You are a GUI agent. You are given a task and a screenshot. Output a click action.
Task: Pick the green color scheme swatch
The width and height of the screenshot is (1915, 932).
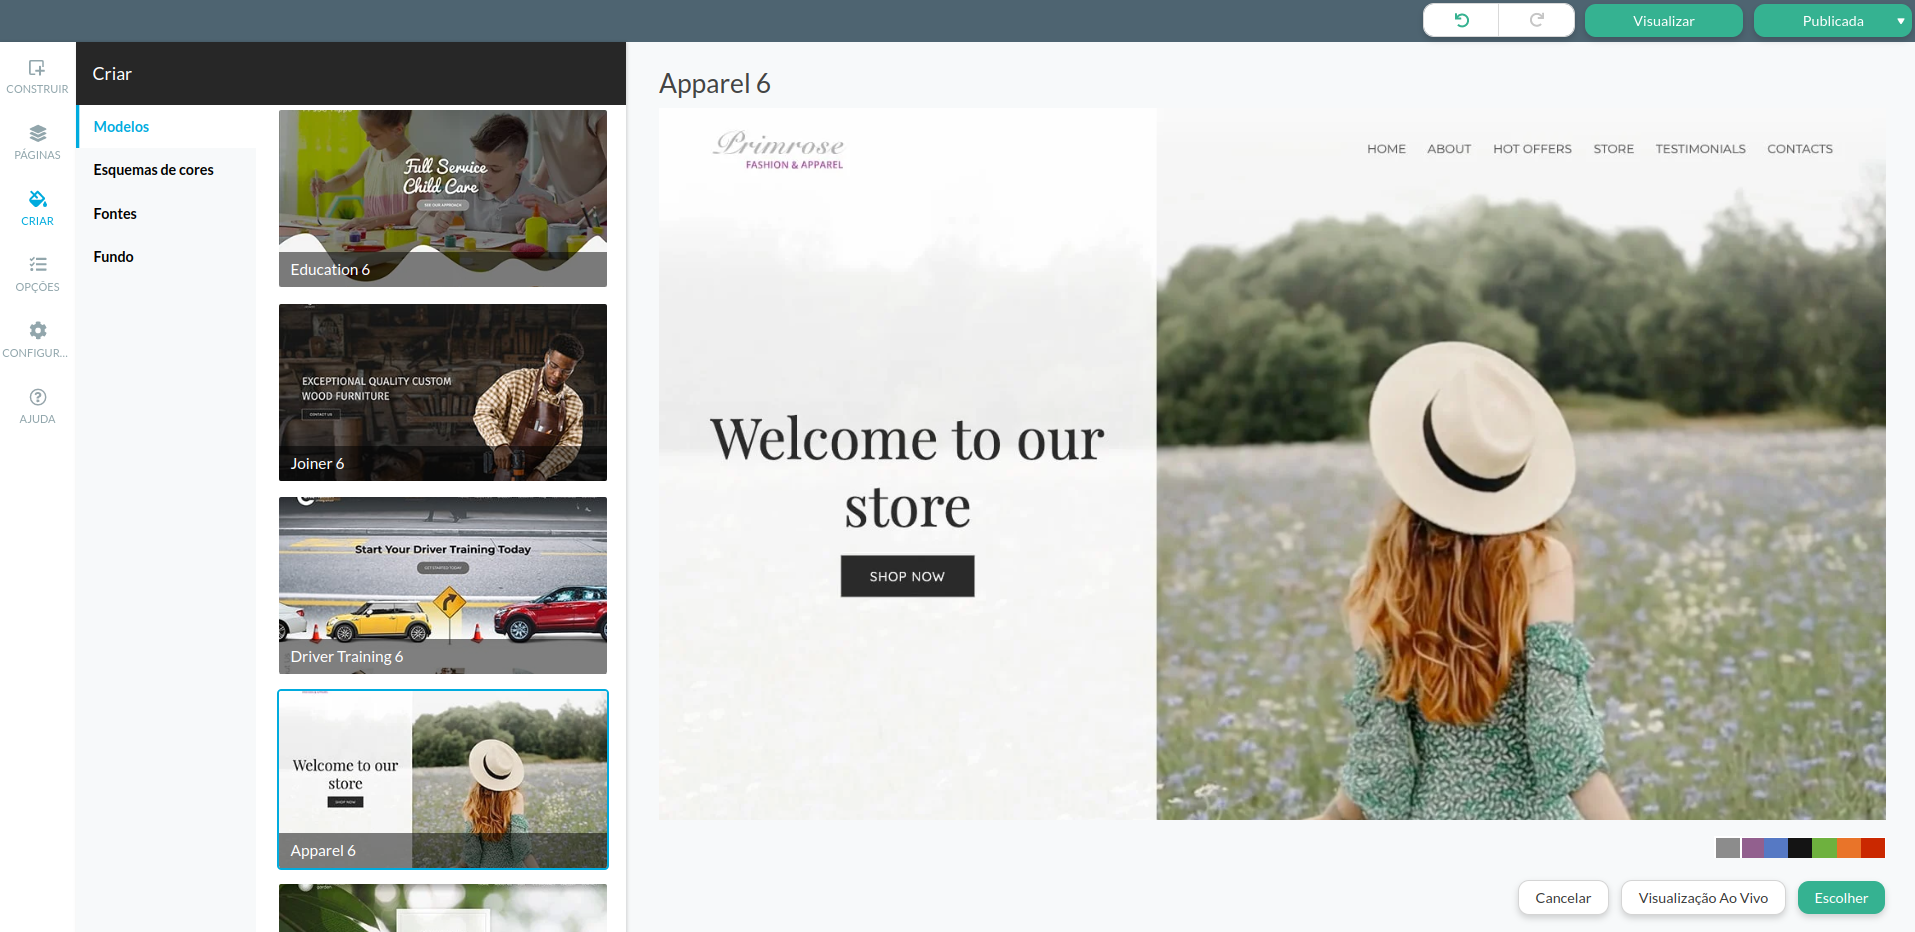pyautogui.click(x=1824, y=848)
